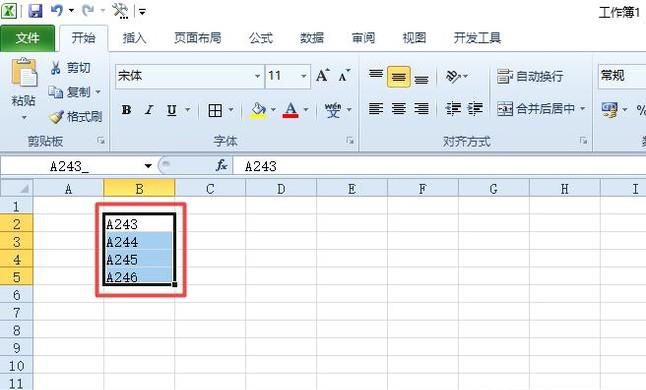Open the font color dropdown arrow

[306, 110]
